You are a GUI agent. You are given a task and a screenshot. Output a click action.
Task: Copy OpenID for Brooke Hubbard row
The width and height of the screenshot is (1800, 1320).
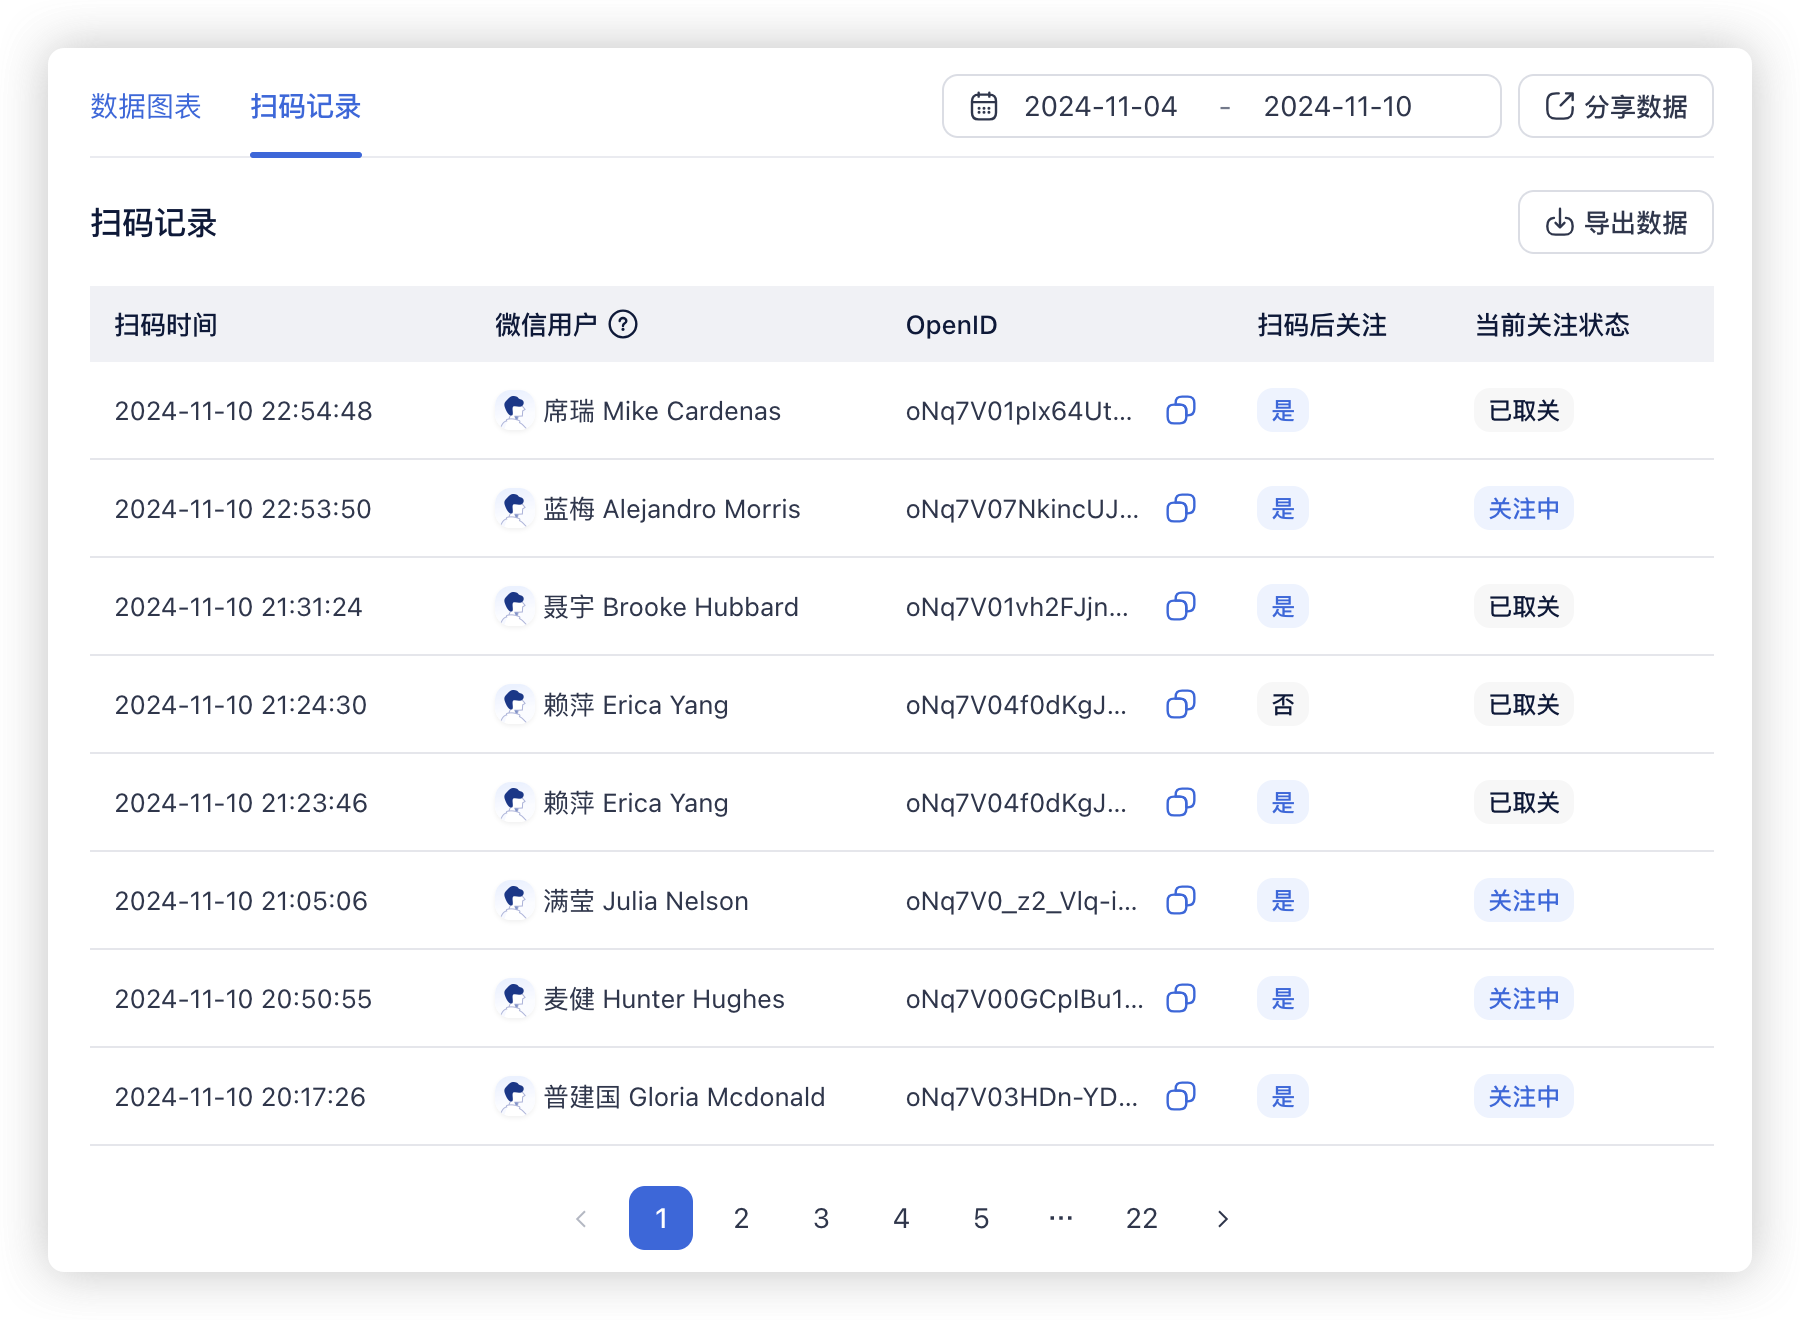point(1181,606)
